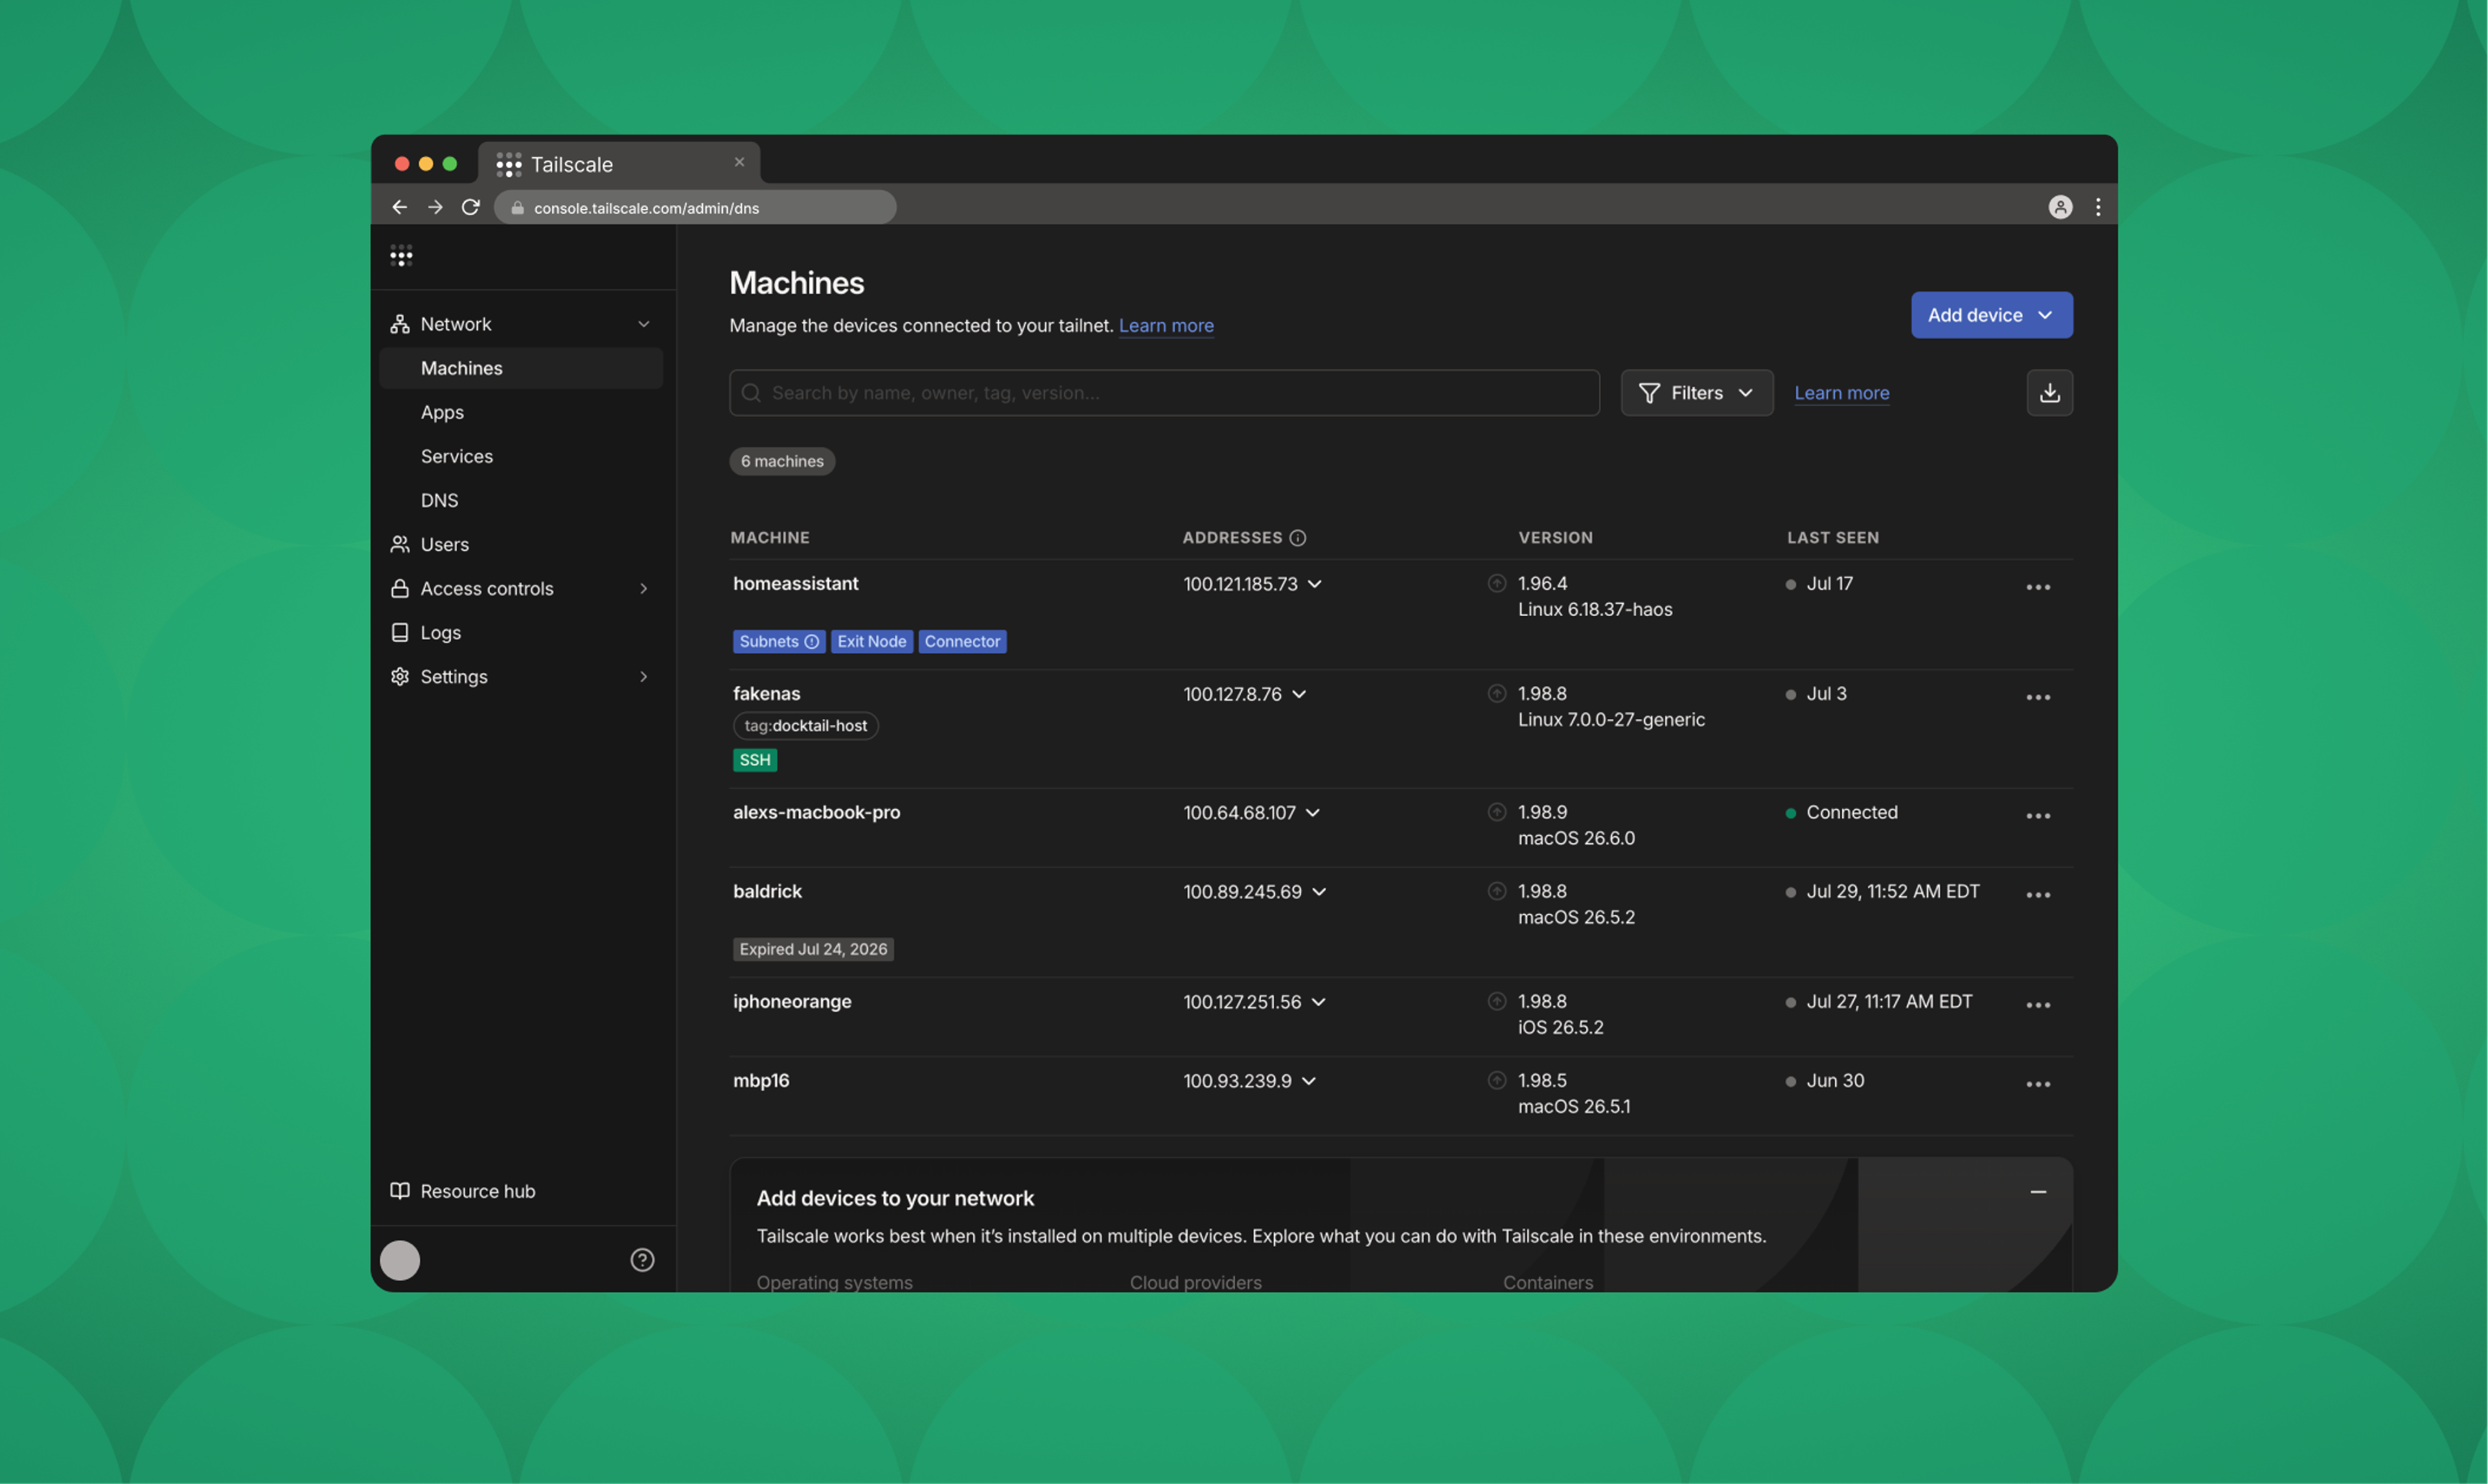Screen dimensions: 2488x1484
Task: Click the browser forward arrow
Action: [435, 207]
